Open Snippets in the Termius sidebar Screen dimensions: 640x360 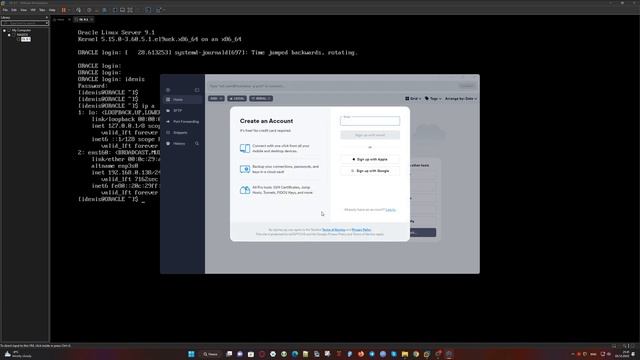coord(182,133)
